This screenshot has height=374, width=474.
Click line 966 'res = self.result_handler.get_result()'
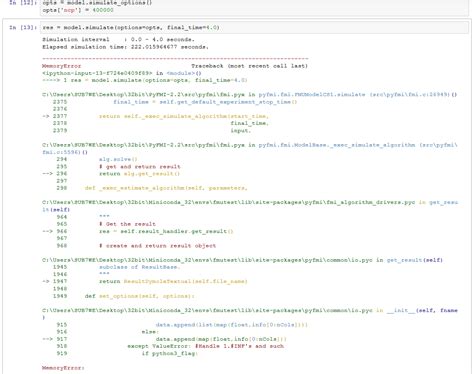point(138,231)
